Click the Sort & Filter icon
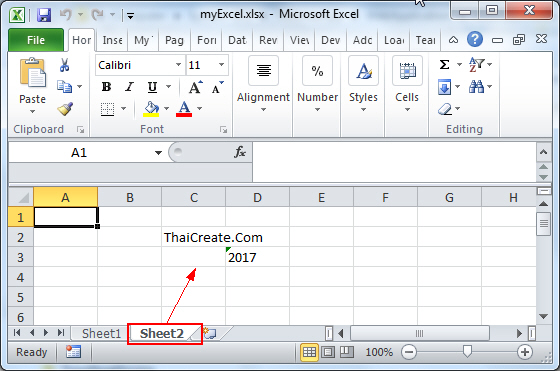 (x=476, y=65)
